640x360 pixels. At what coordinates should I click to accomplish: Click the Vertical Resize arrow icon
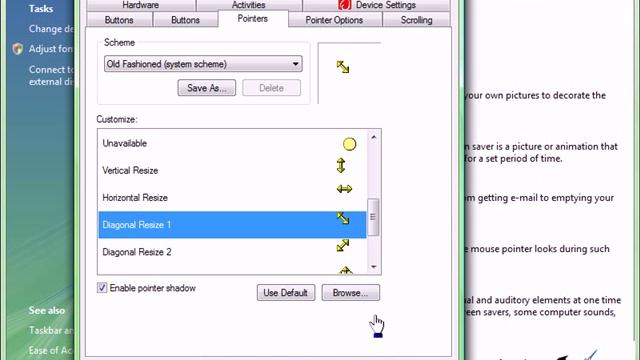tap(341, 165)
